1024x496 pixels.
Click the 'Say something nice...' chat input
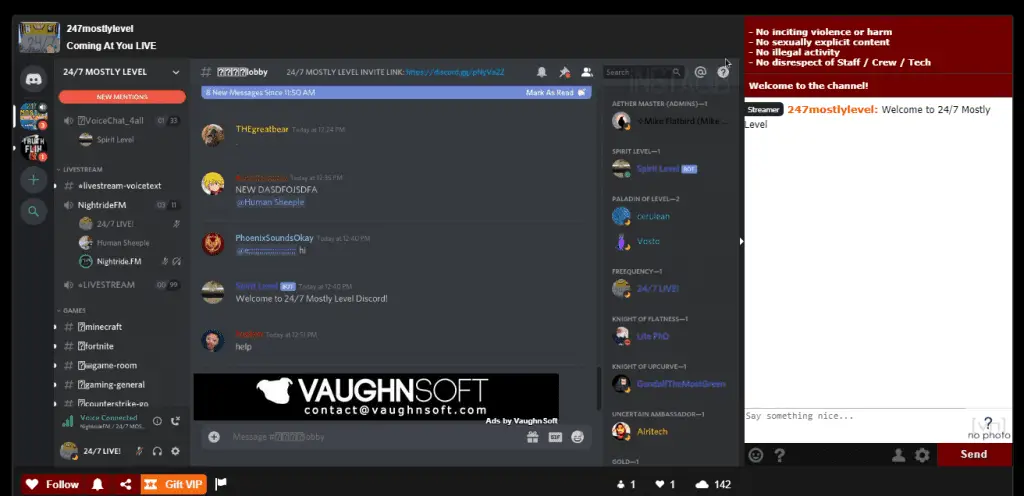click(854, 426)
